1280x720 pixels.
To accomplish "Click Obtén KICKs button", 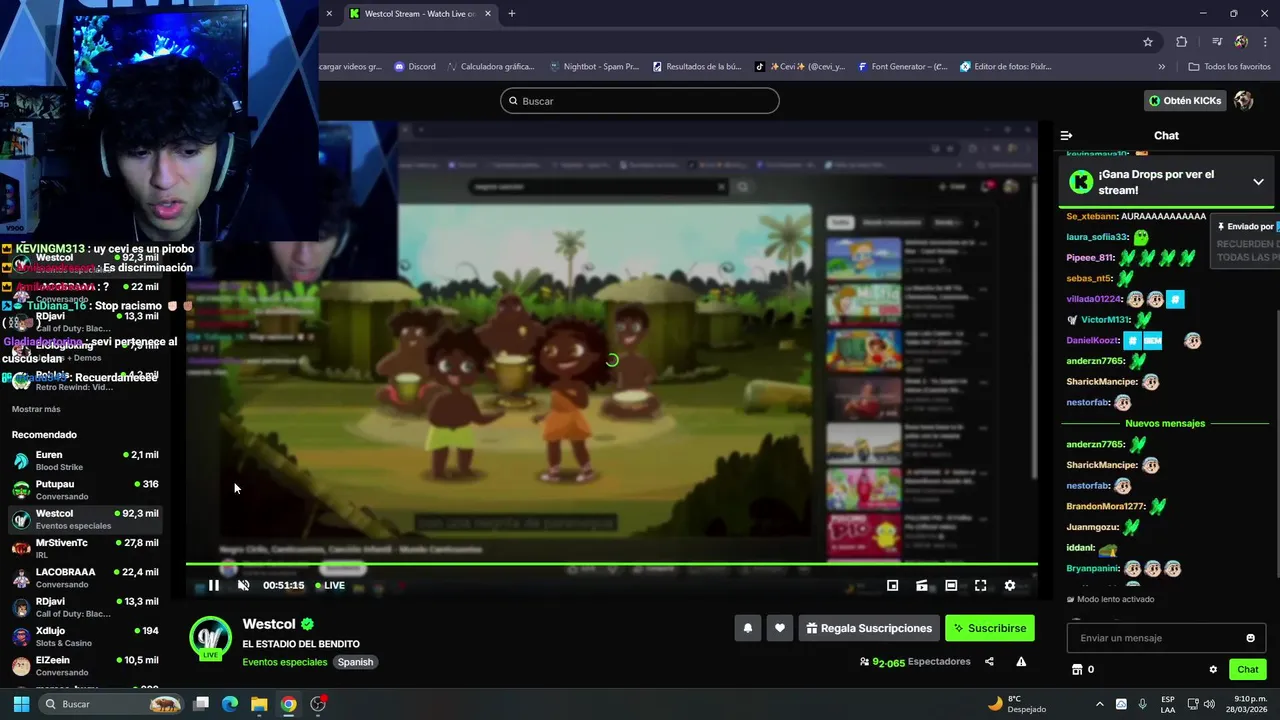I will [x=1185, y=100].
